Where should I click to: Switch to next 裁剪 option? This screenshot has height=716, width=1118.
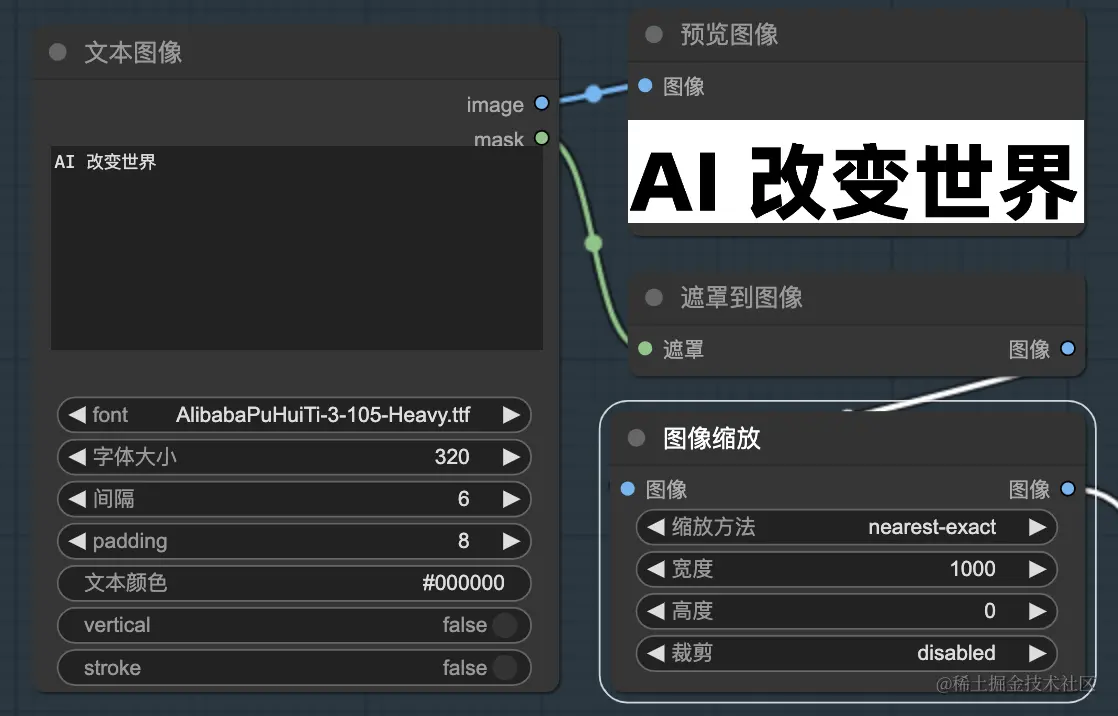(x=1037, y=653)
